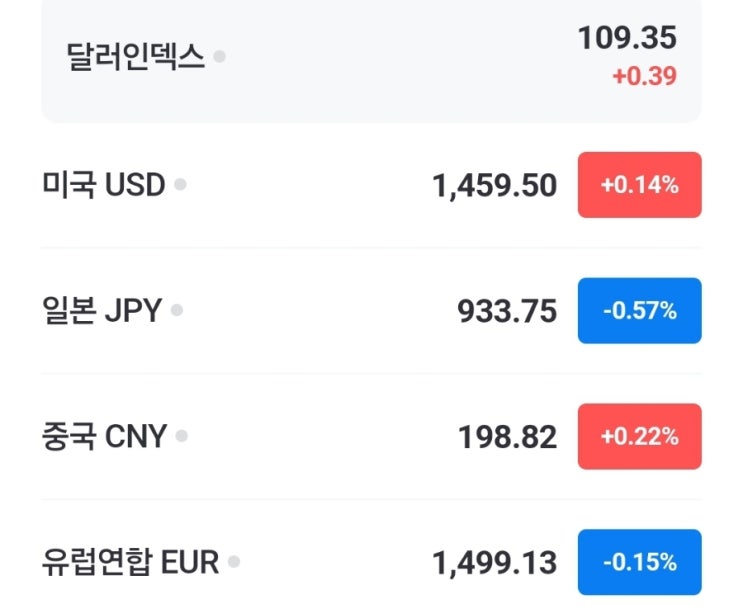Toggle the red +0.14% USD change badge
Screen dimensions: 743x609
[639, 185]
